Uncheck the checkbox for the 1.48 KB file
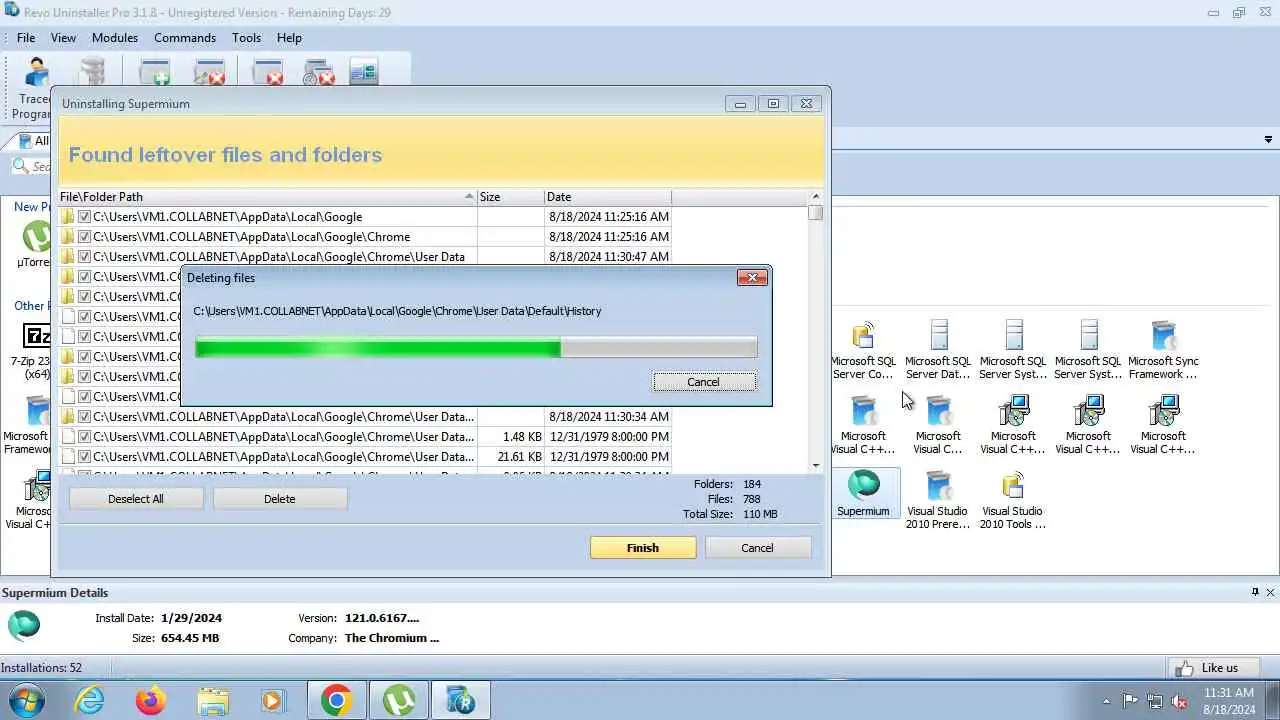The width and height of the screenshot is (1280, 720). pyautogui.click(x=85, y=437)
